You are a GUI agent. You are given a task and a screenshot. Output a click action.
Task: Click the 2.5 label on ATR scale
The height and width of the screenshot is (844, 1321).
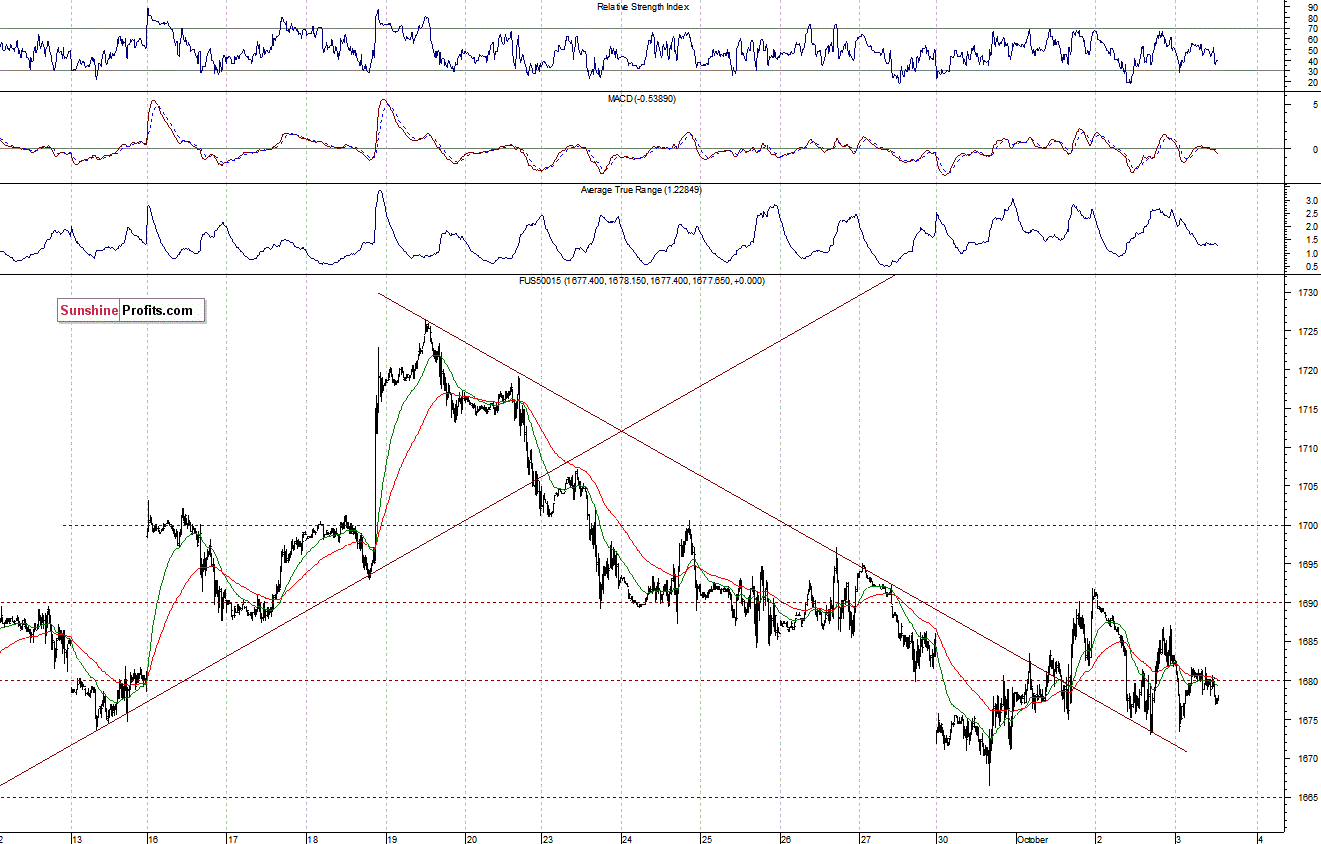(x=1312, y=214)
